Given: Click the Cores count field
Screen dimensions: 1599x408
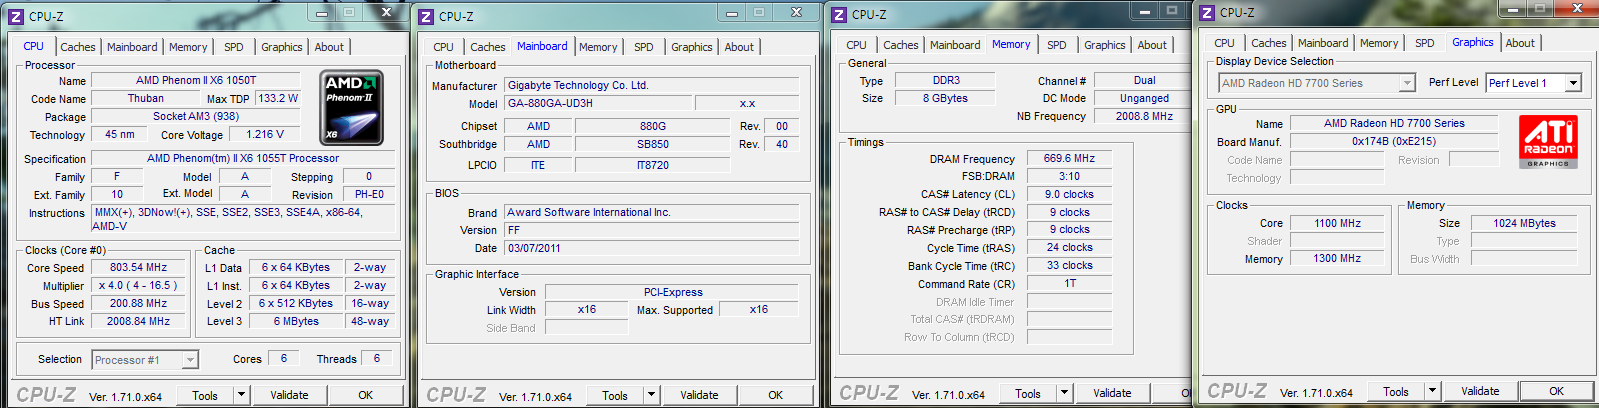Looking at the screenshot, I should point(284,358).
